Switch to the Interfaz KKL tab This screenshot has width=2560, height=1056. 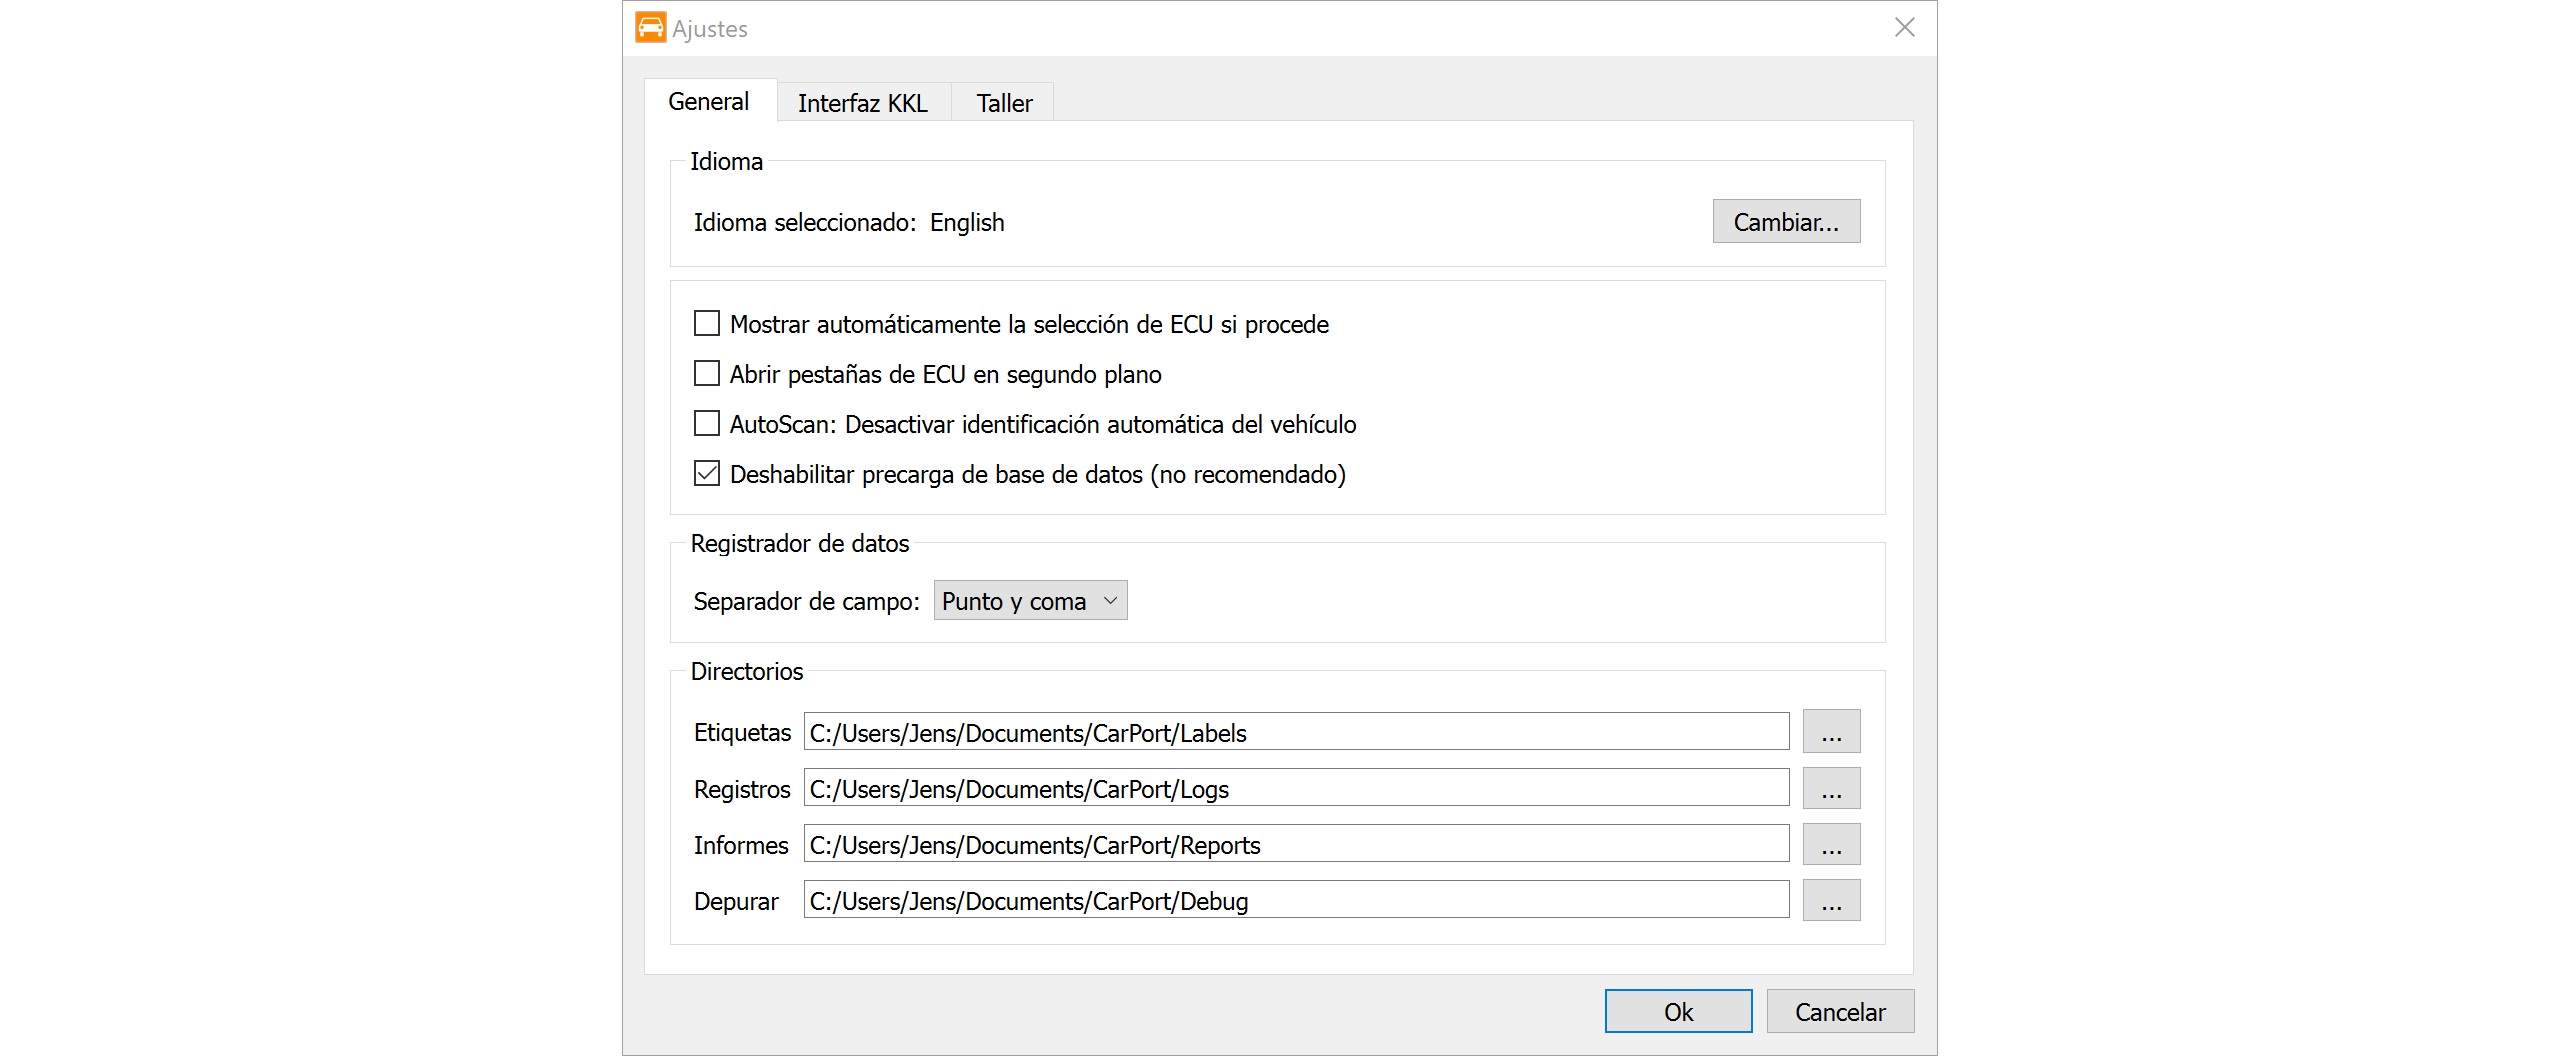pos(862,103)
